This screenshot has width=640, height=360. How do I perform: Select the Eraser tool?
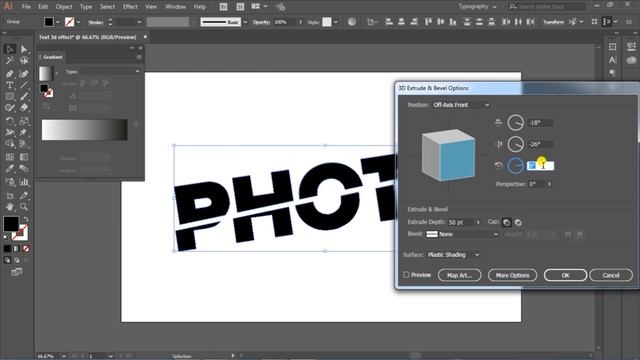24,108
